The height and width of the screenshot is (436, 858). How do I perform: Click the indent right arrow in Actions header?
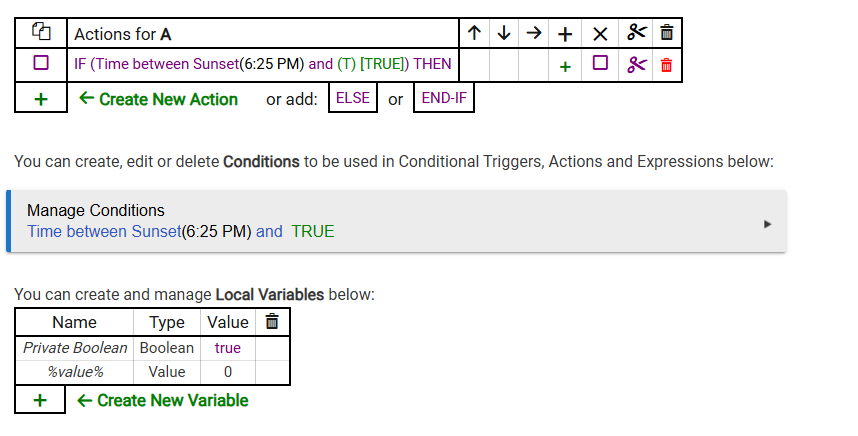(x=534, y=33)
